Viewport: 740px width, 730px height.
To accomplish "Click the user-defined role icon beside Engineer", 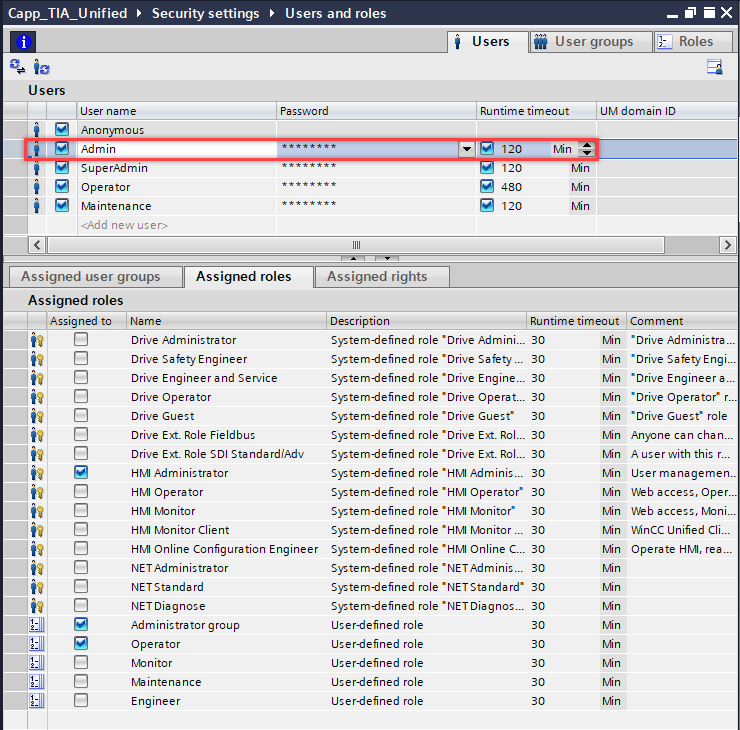I will click(x=38, y=701).
